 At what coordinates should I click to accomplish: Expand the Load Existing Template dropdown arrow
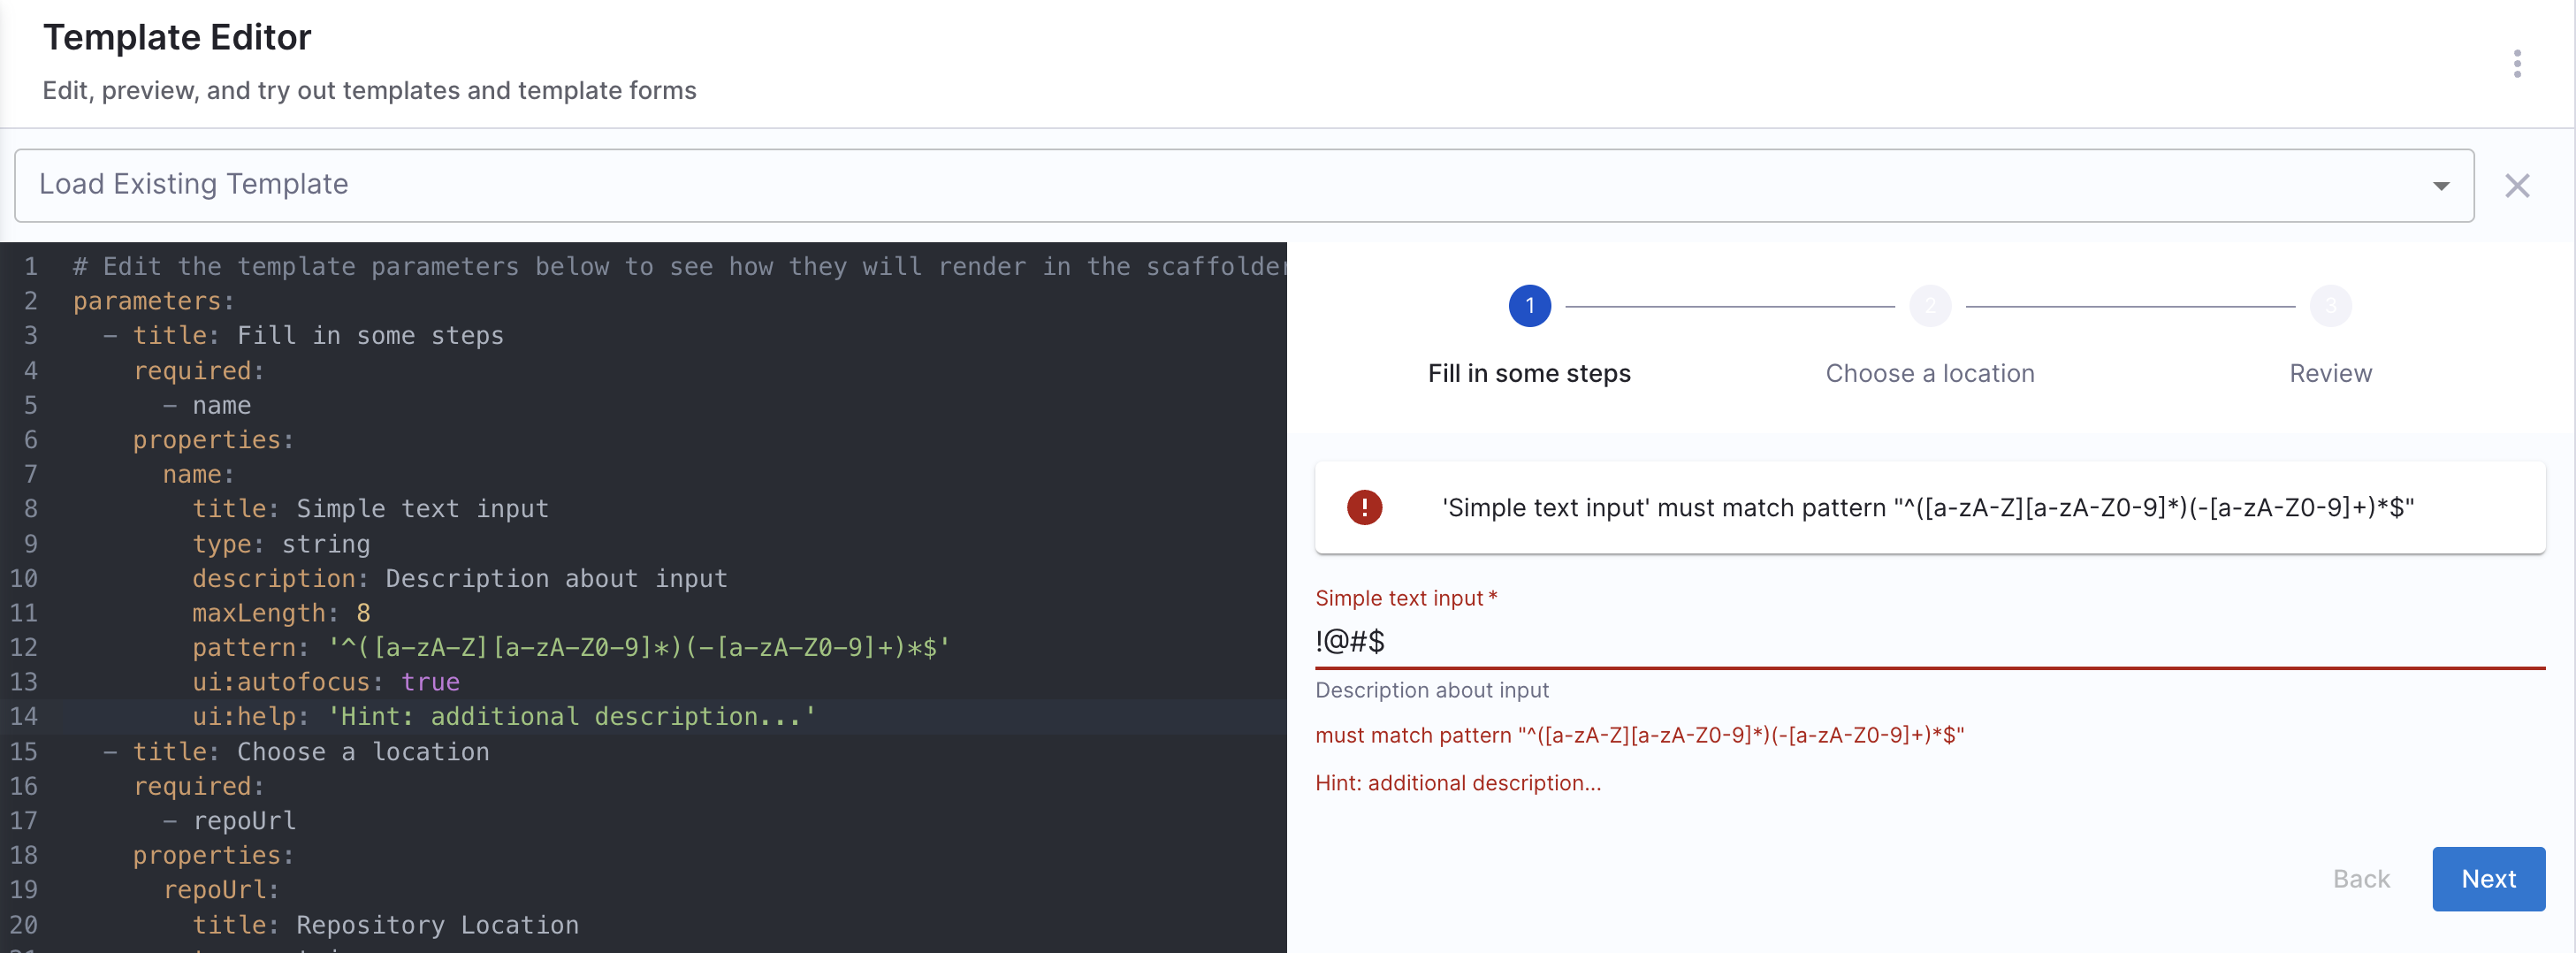tap(2440, 186)
